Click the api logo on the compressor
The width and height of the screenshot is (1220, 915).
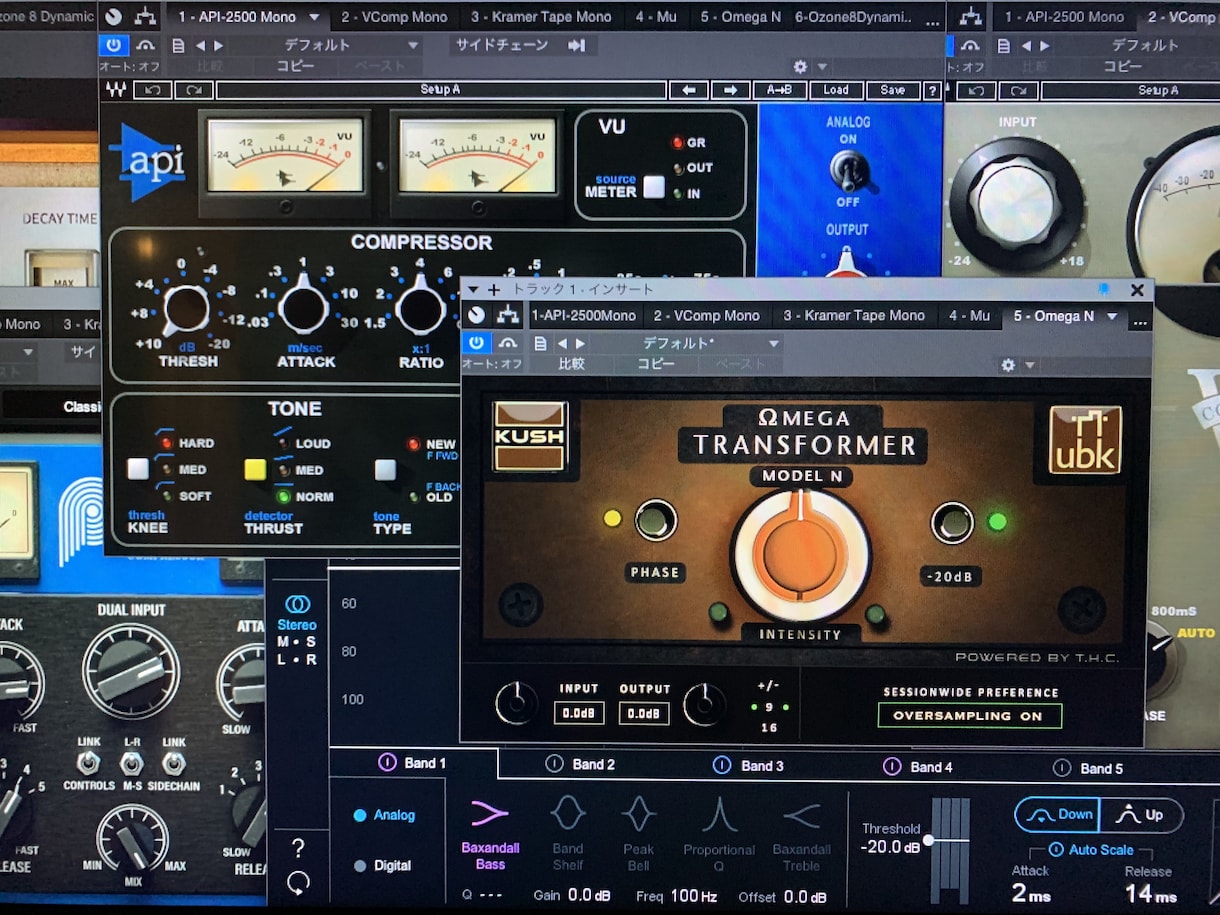click(x=148, y=162)
